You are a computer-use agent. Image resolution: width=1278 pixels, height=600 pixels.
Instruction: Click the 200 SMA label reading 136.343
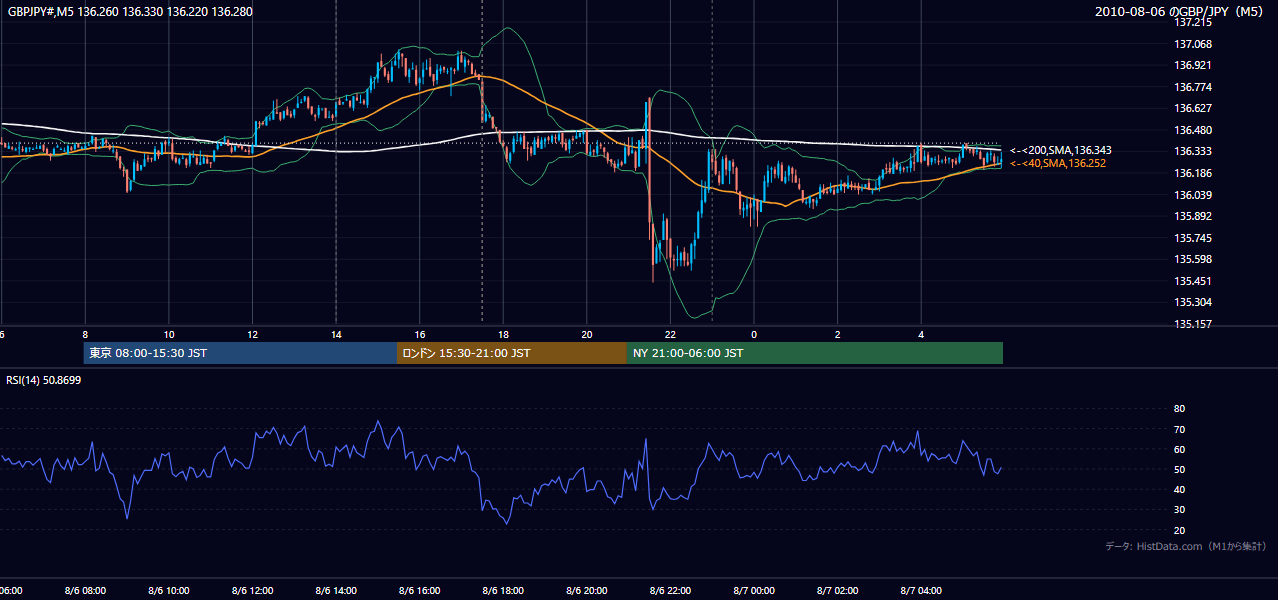click(x=1060, y=150)
